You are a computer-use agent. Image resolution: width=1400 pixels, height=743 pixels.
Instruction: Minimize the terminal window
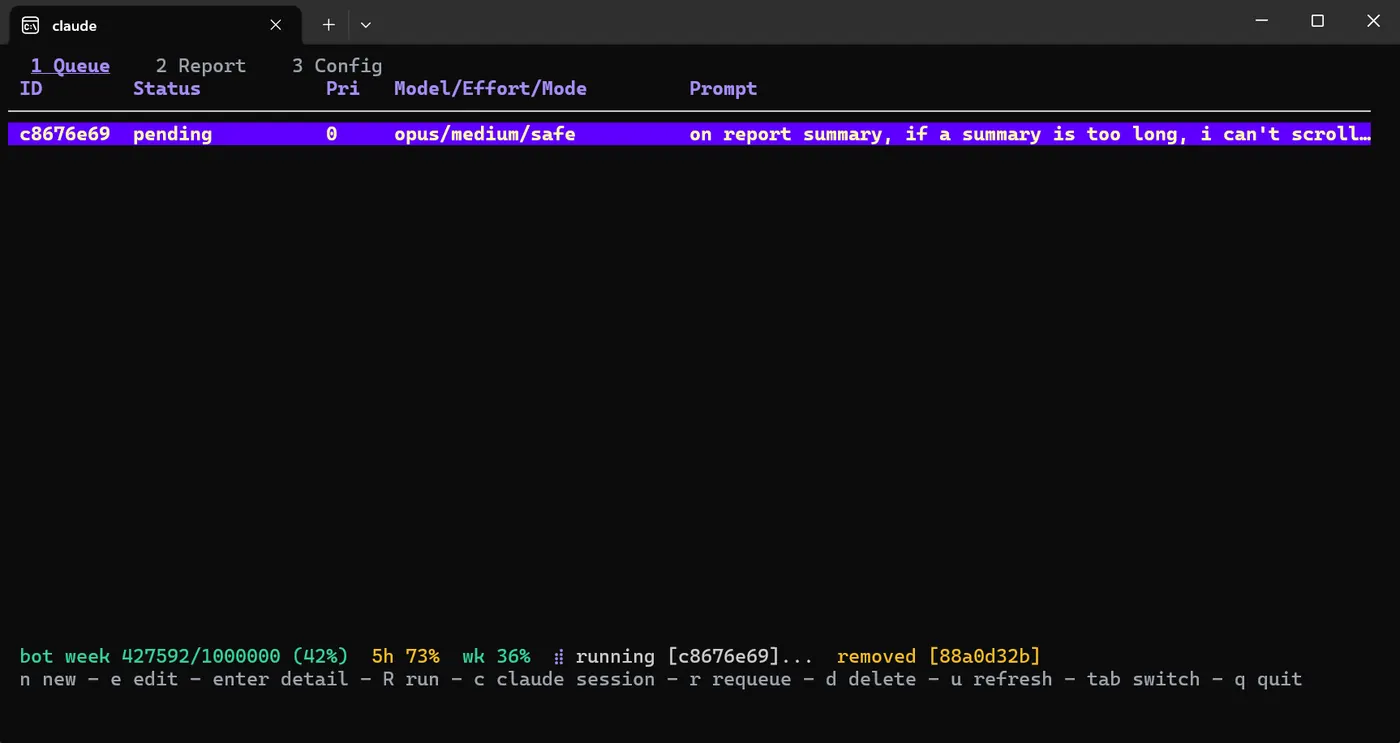[1262, 21]
